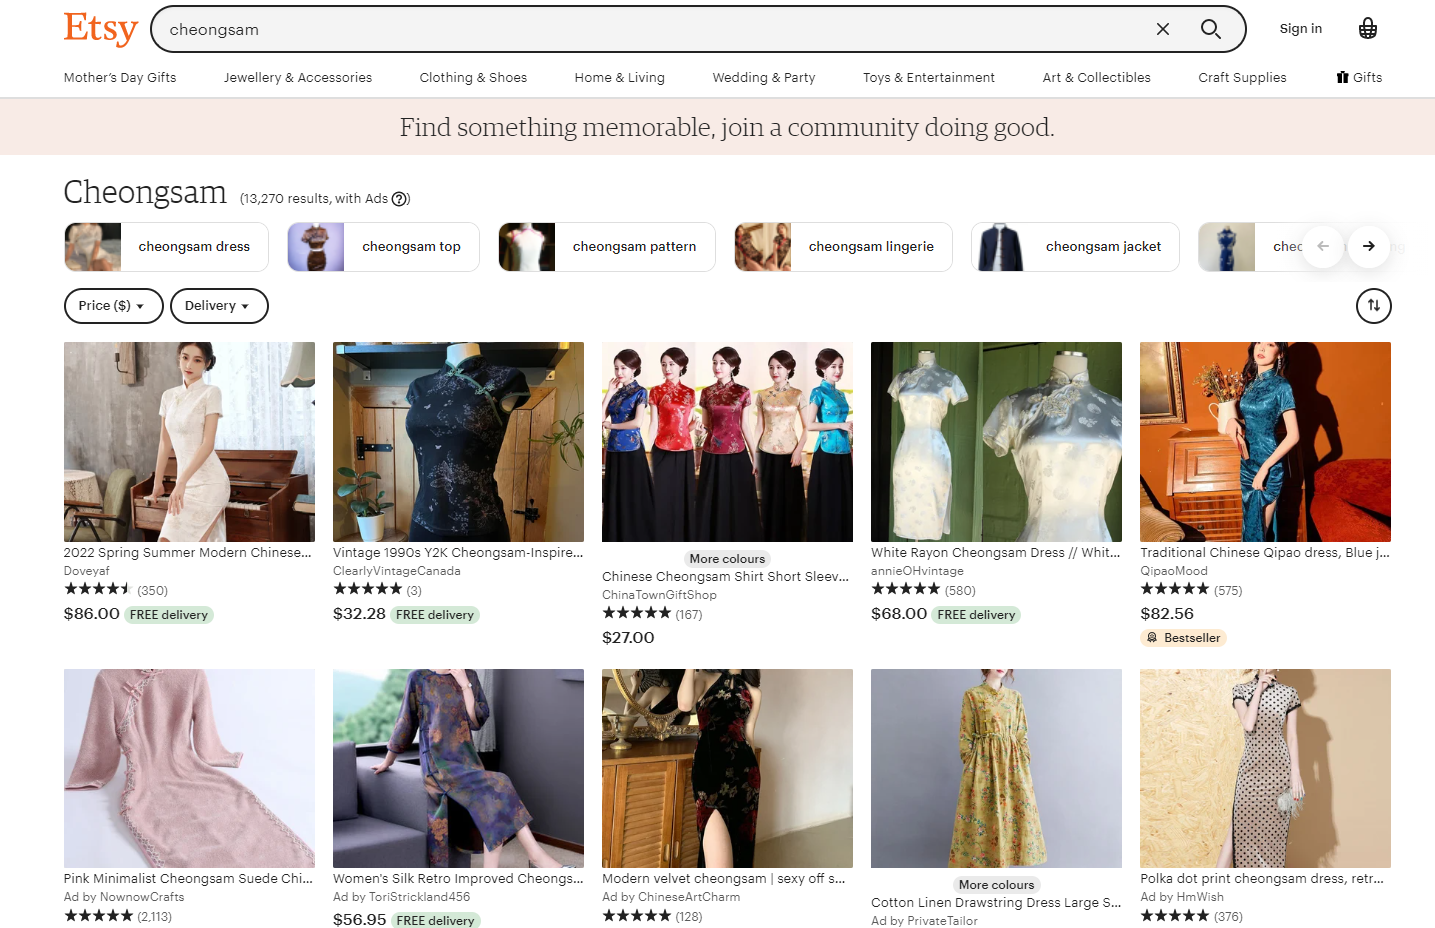Screen dimensions: 1435x928
Task: Open the Gifts section with gift icon
Action: click(x=1359, y=77)
